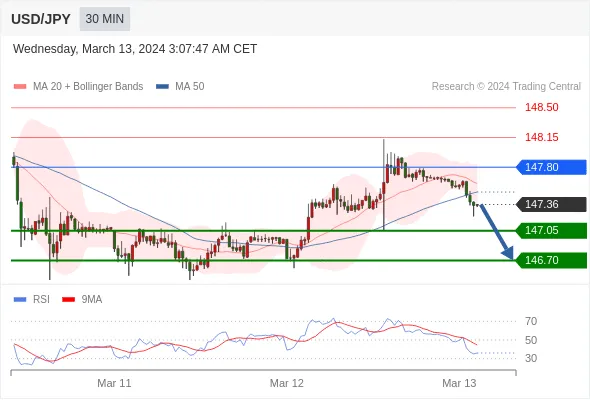Click the Mar 13 date axis label
This screenshot has width=590, height=400.
point(459,383)
